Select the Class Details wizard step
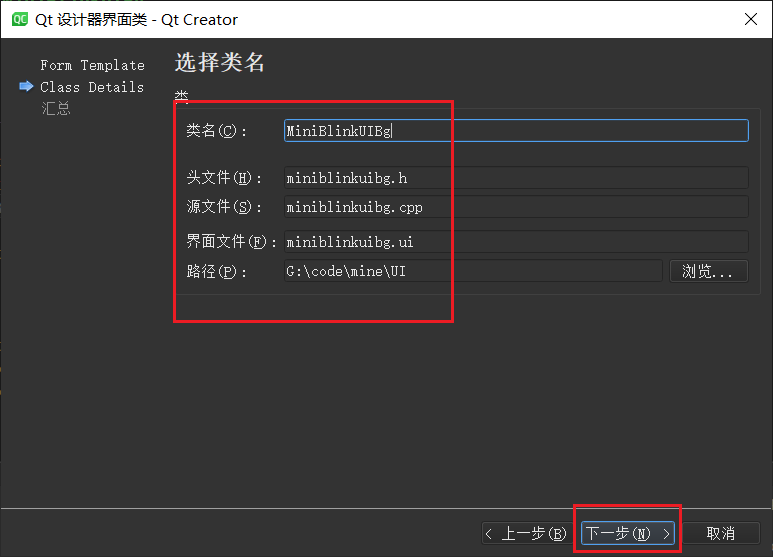773x557 pixels. tap(92, 87)
